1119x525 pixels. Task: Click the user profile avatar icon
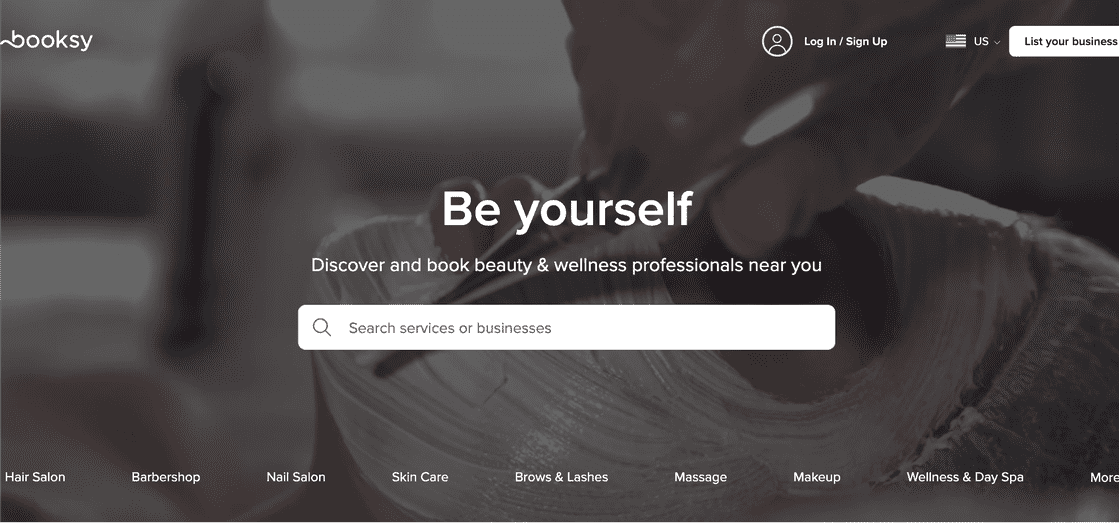click(x=777, y=41)
